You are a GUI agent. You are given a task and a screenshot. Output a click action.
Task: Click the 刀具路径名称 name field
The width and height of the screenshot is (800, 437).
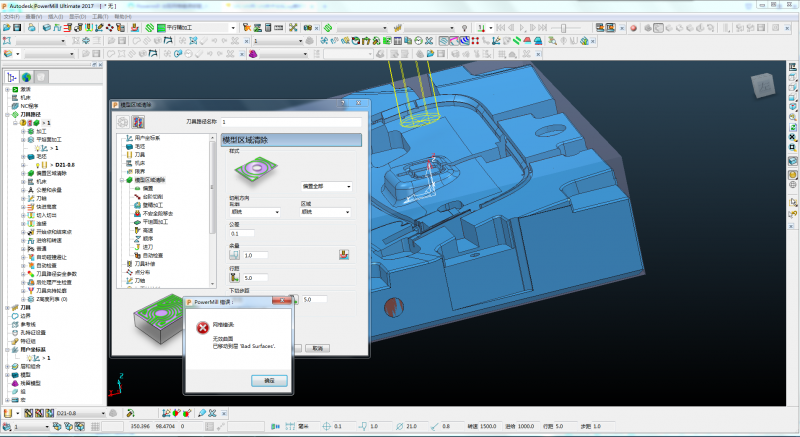(291, 122)
